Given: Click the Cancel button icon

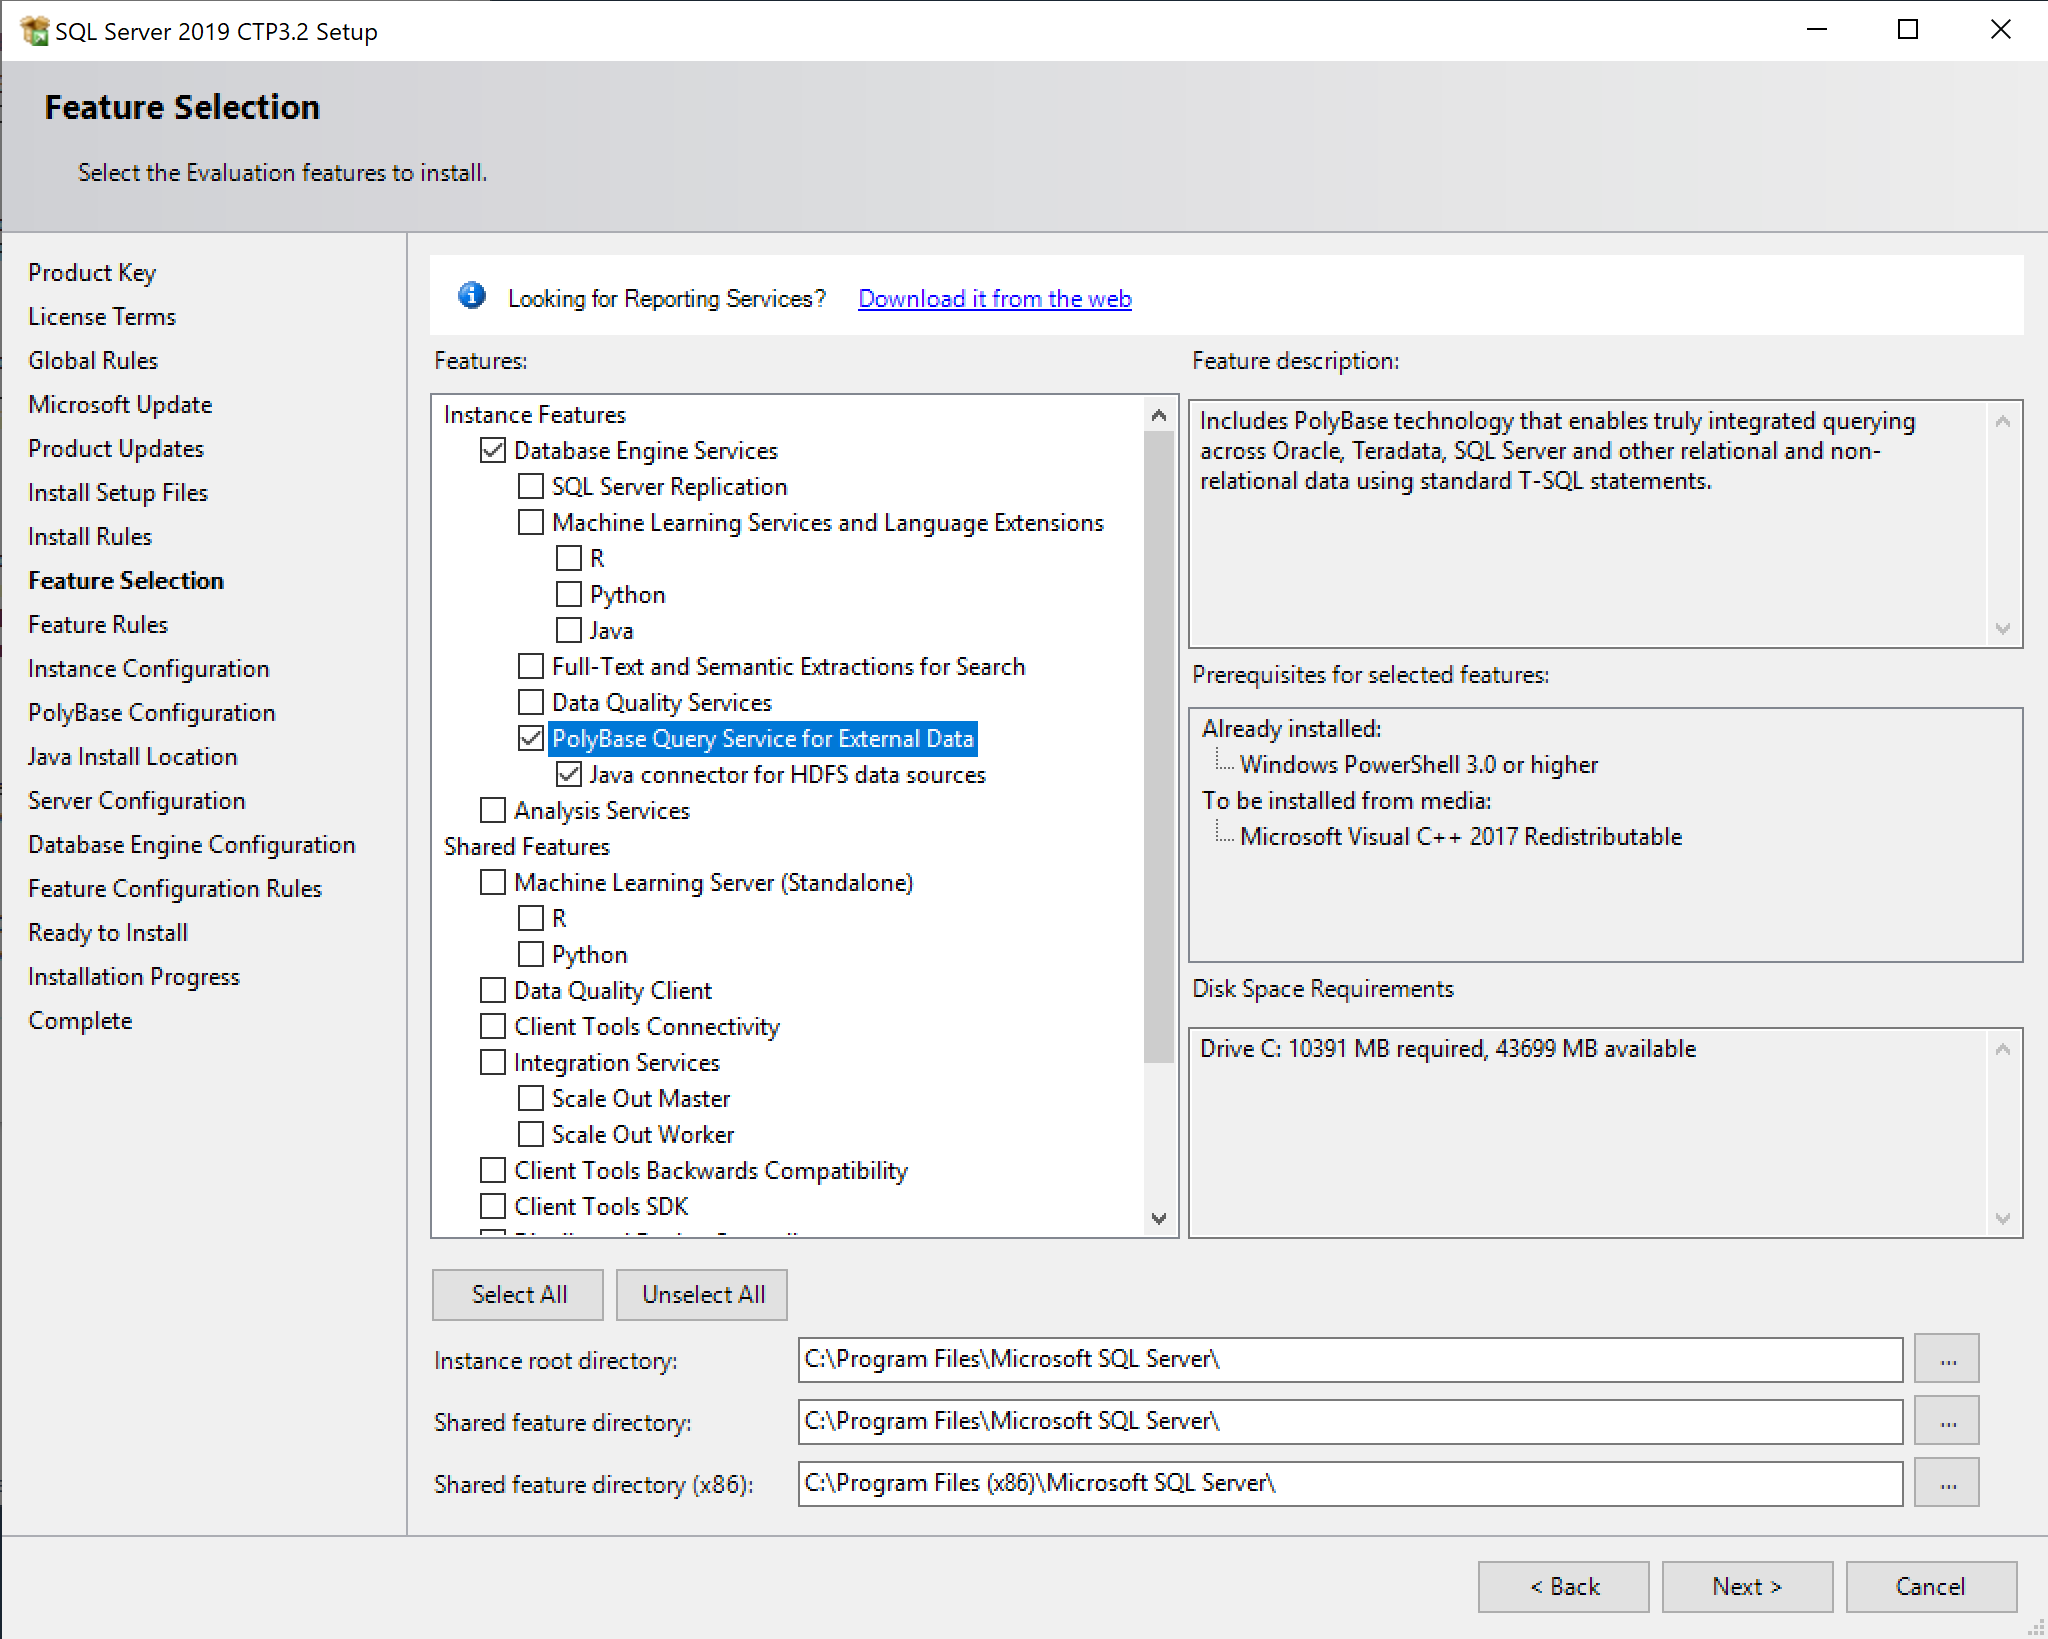Looking at the screenshot, I should click(x=1929, y=1585).
